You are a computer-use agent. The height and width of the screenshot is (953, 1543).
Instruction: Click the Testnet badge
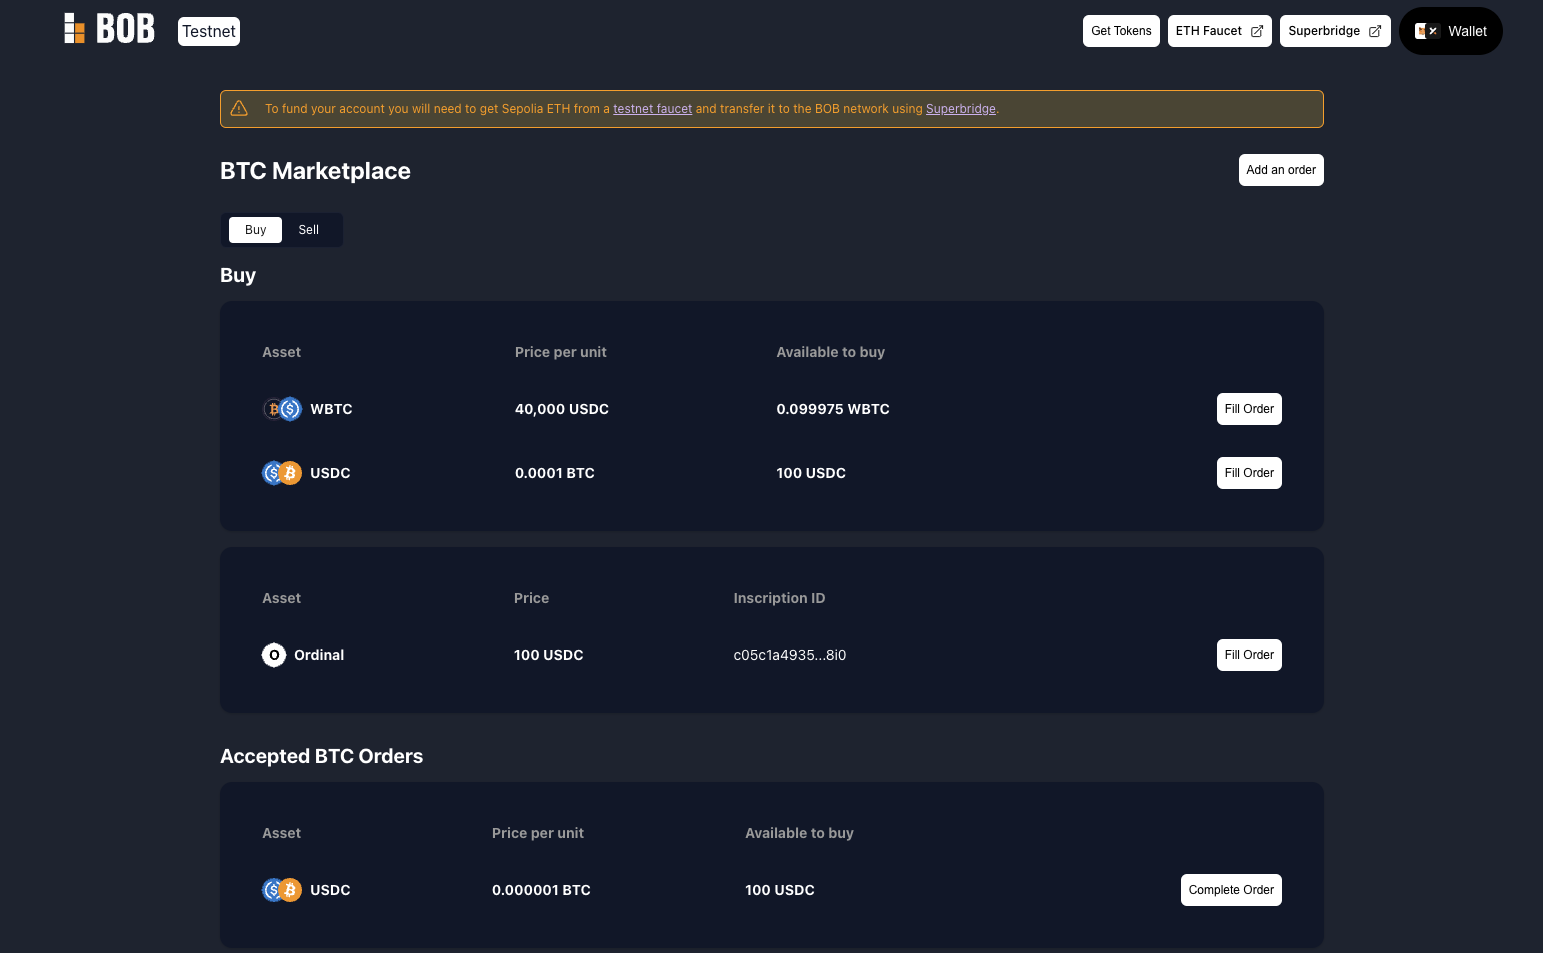pyautogui.click(x=209, y=31)
